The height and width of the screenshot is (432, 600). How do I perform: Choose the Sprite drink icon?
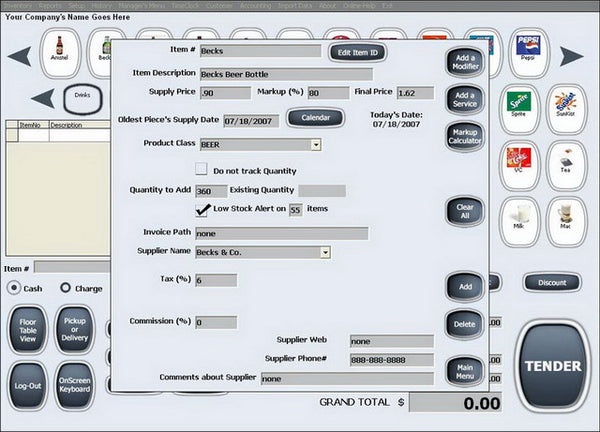point(519,109)
